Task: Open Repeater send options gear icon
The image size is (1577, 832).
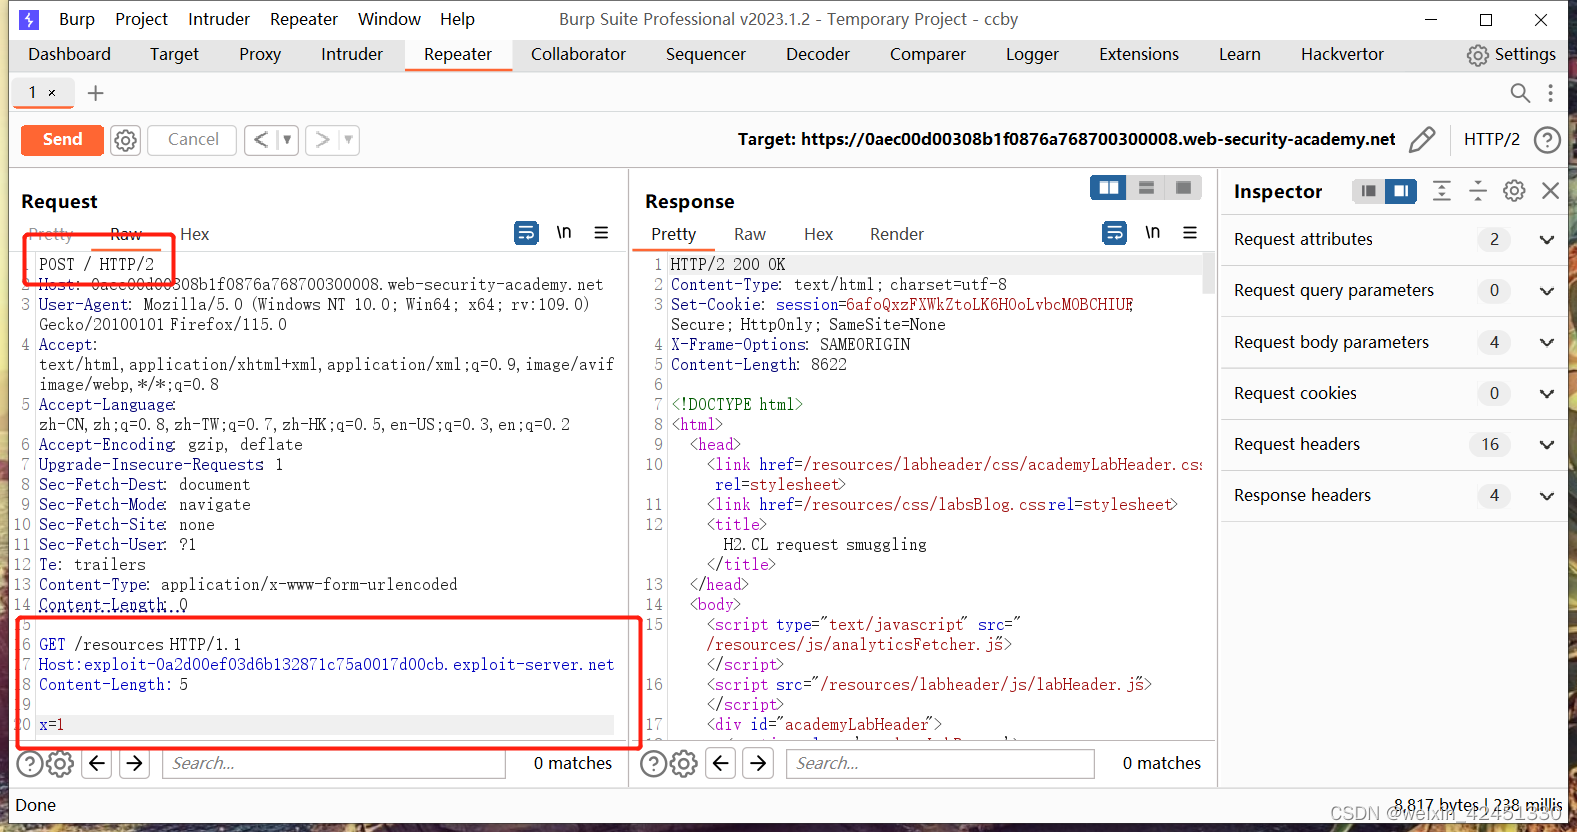Action: pyautogui.click(x=125, y=140)
